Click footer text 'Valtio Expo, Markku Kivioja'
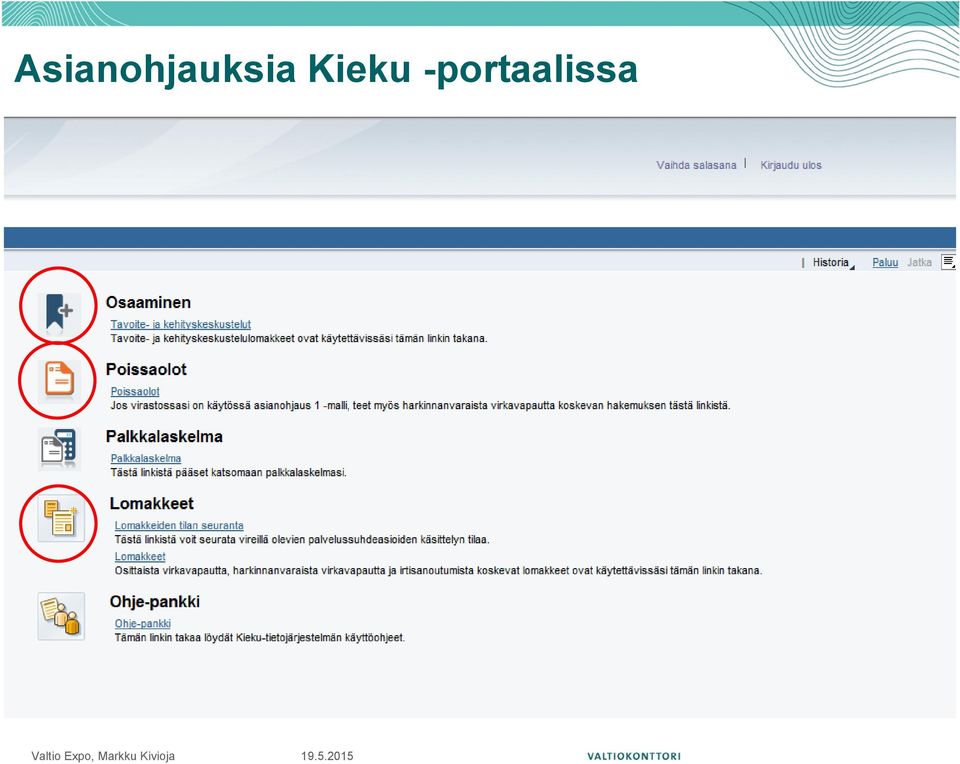 103,756
